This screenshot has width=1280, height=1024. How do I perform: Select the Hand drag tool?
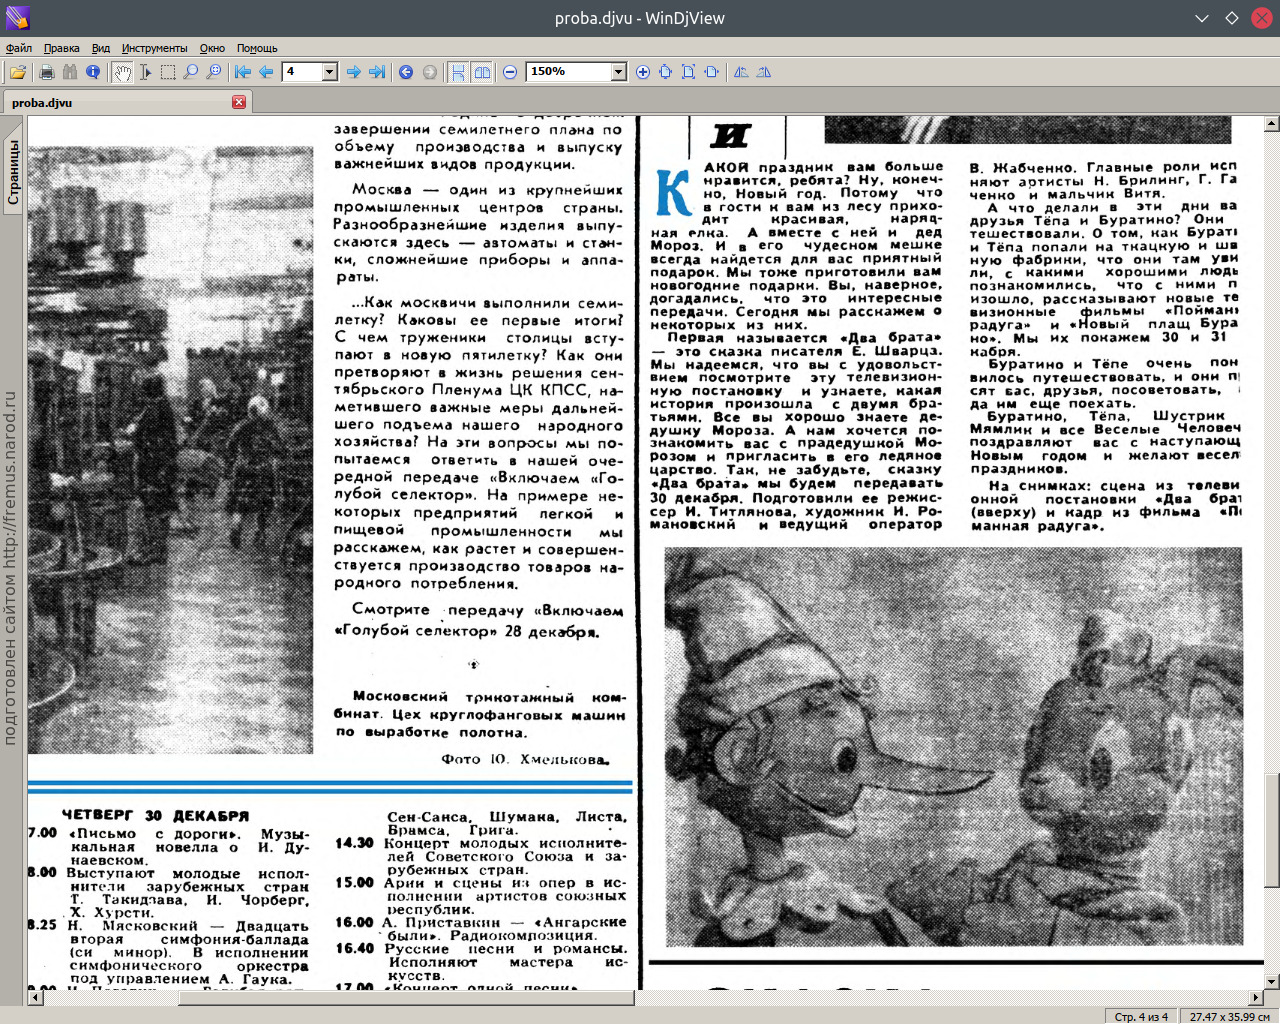(122, 72)
